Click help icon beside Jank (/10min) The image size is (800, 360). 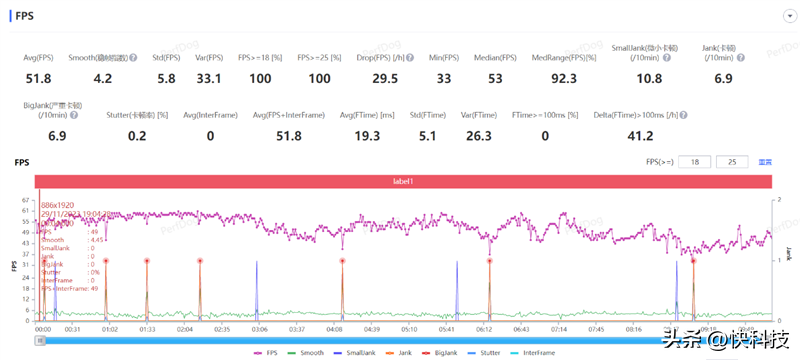[x=741, y=58]
